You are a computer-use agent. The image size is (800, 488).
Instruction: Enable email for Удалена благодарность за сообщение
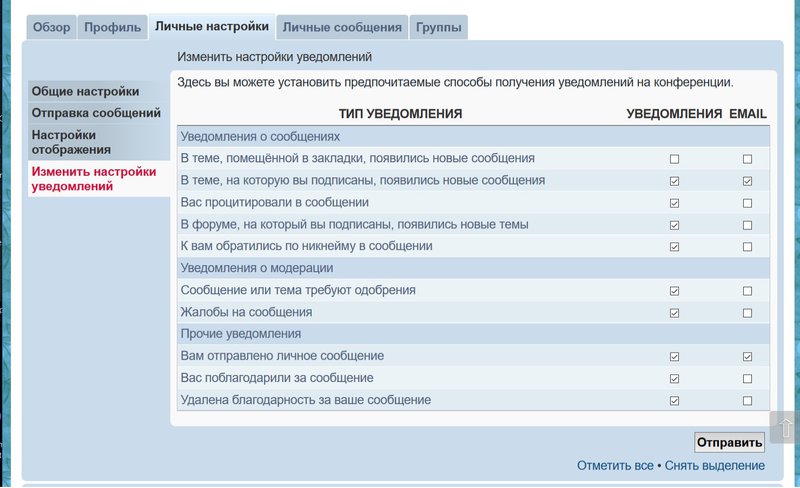tap(747, 401)
